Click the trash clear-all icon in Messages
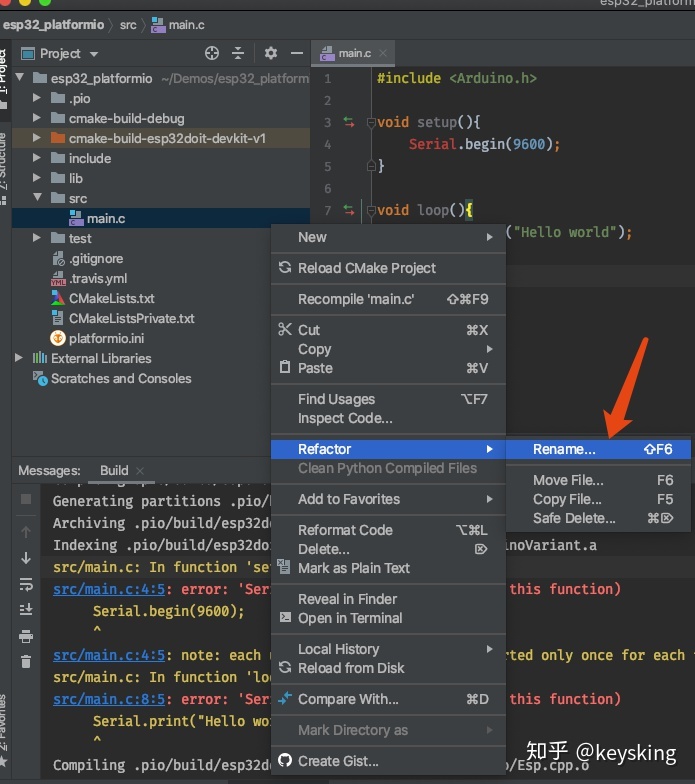Screen dimensions: 695x784 26,662
